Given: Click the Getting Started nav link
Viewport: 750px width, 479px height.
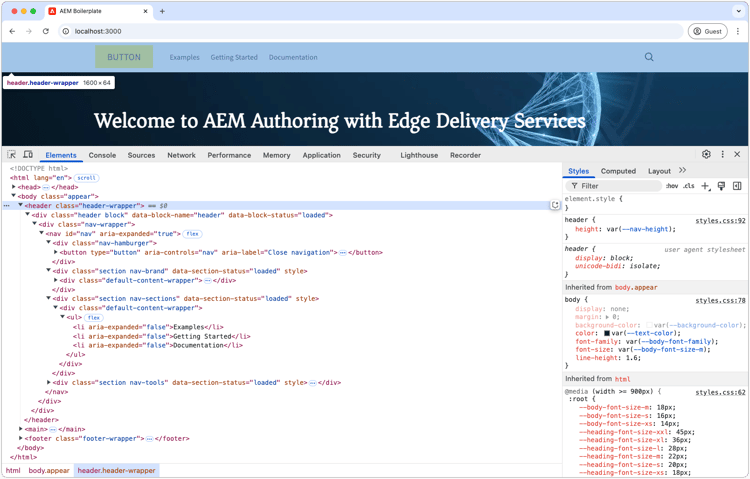Looking at the screenshot, I should (x=234, y=57).
